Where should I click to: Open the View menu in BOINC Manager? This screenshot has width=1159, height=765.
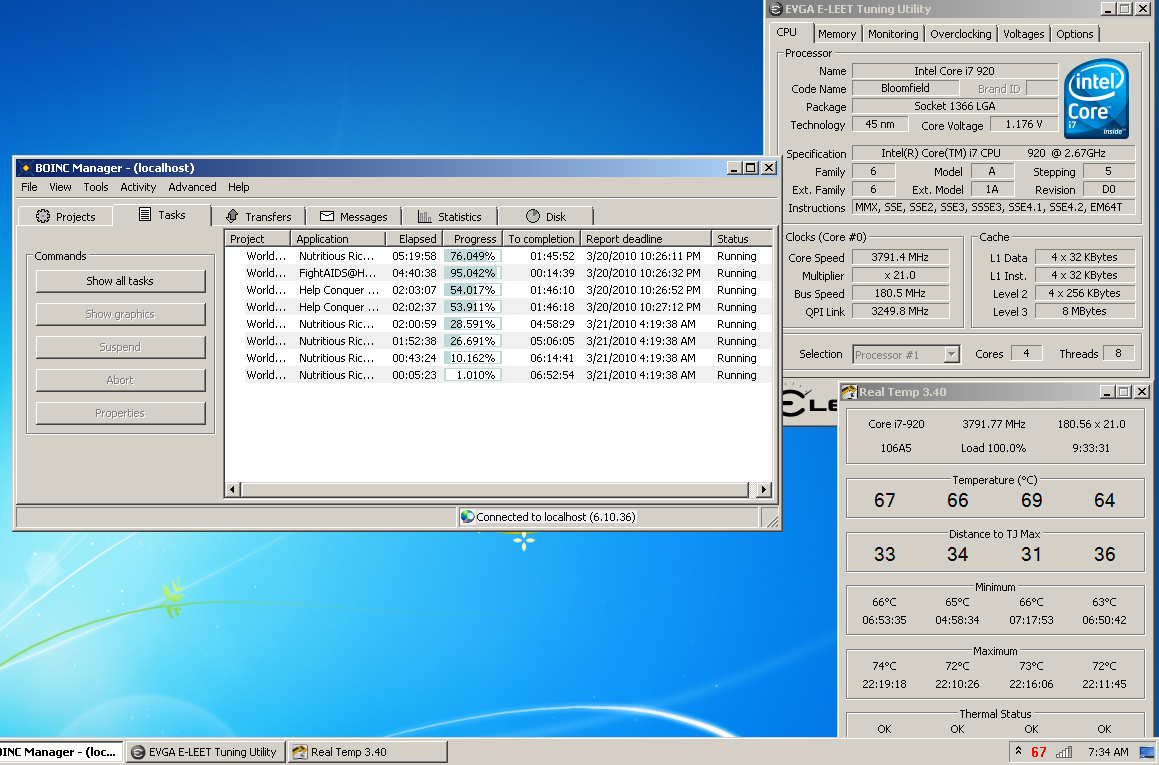pyautogui.click(x=60, y=187)
